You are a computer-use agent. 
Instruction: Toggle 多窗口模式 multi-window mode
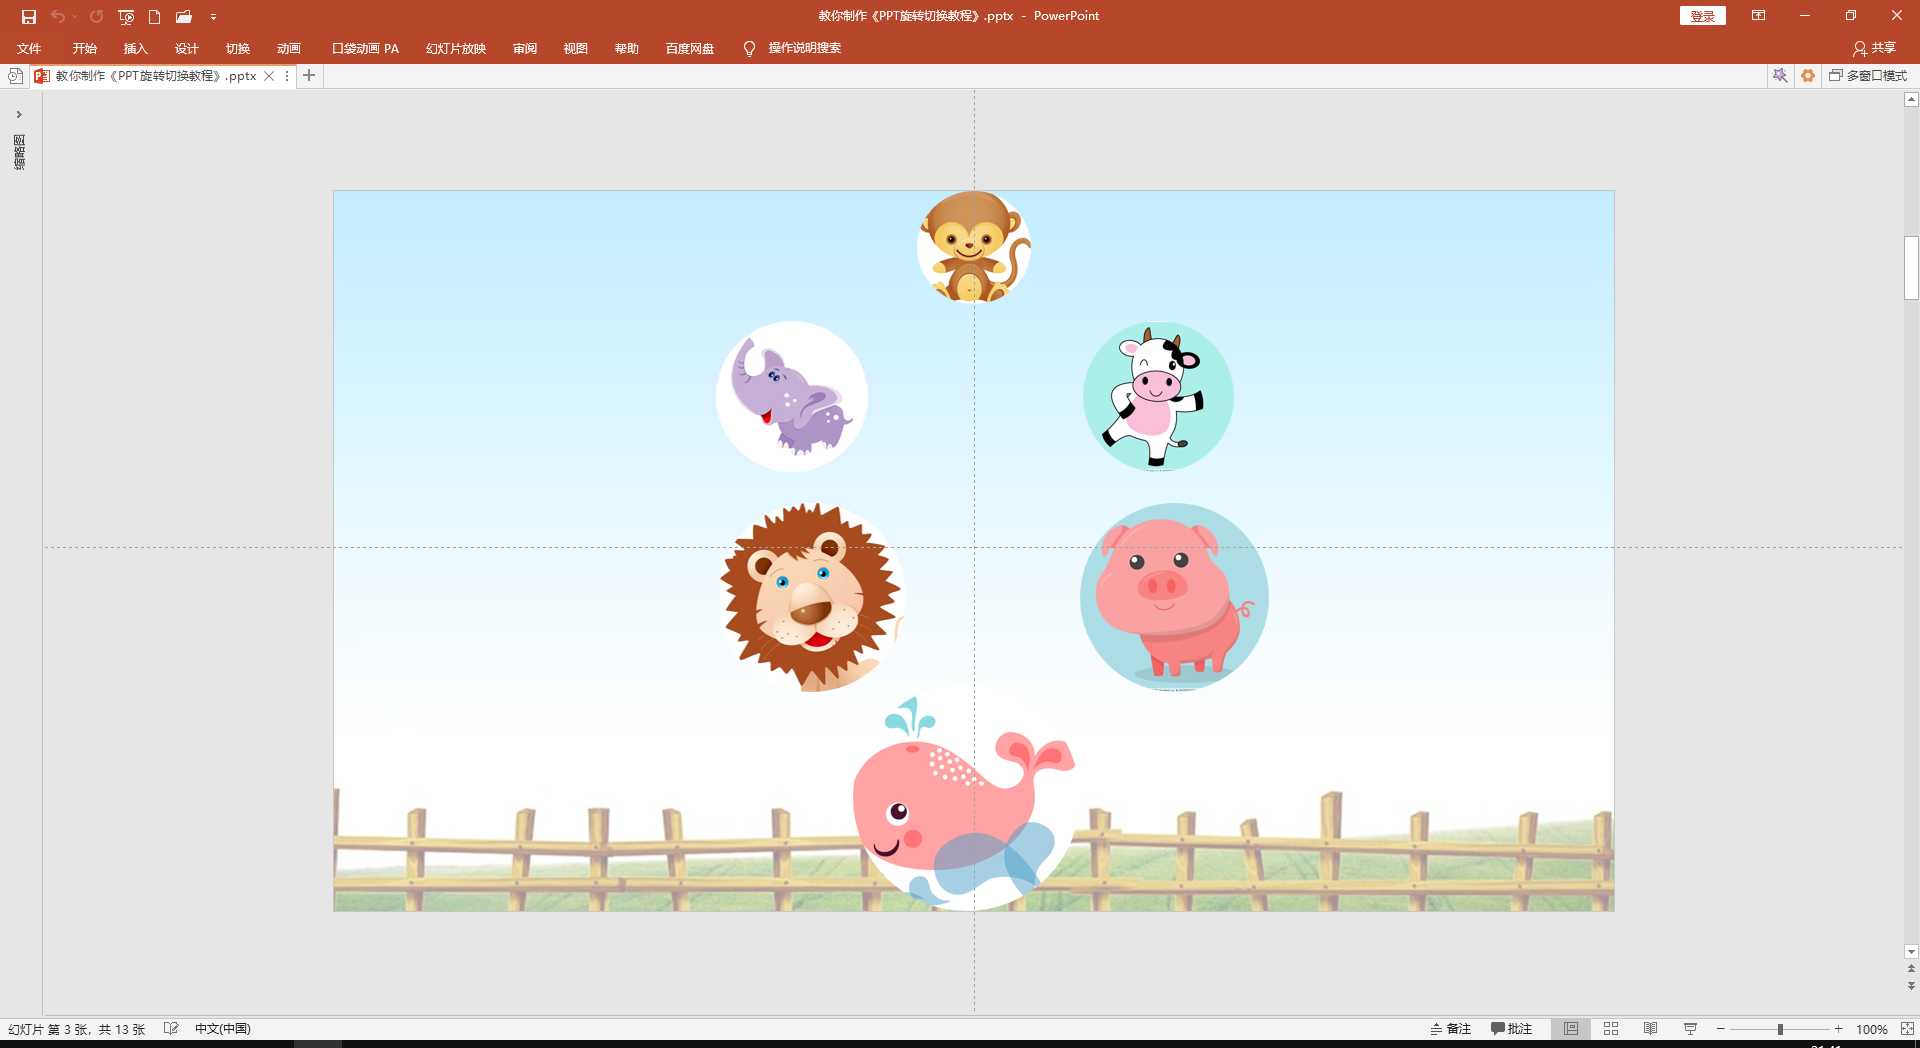1868,76
